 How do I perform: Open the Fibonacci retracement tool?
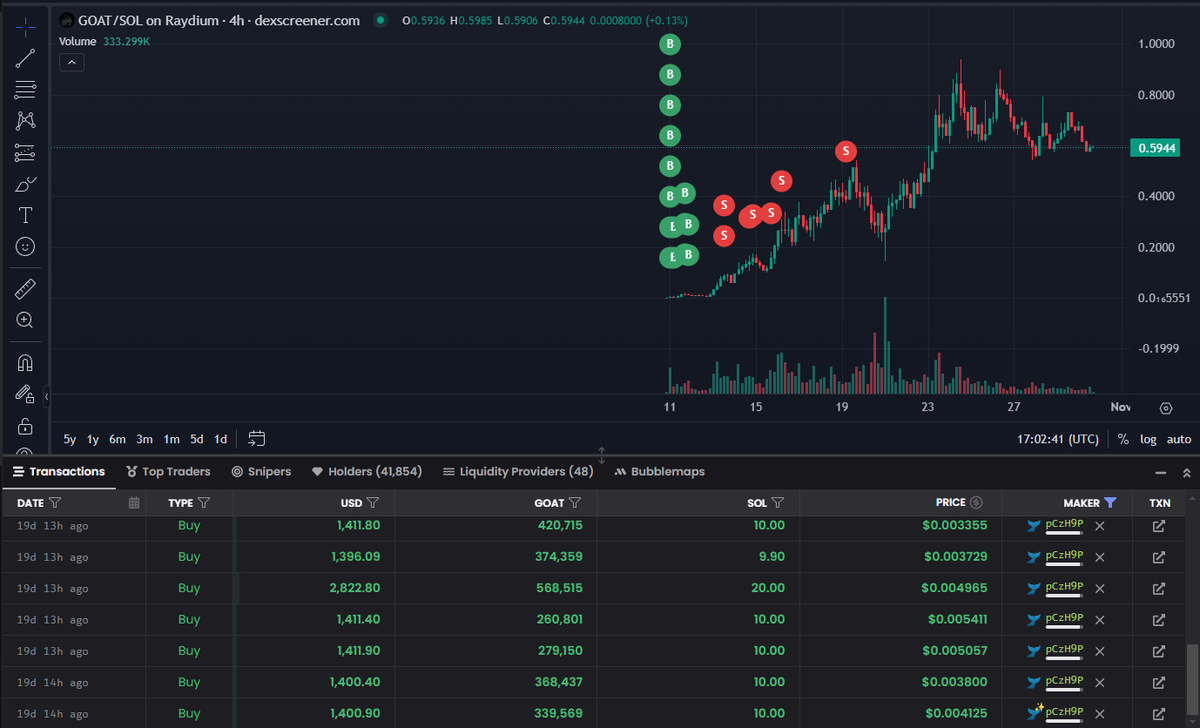click(25, 90)
